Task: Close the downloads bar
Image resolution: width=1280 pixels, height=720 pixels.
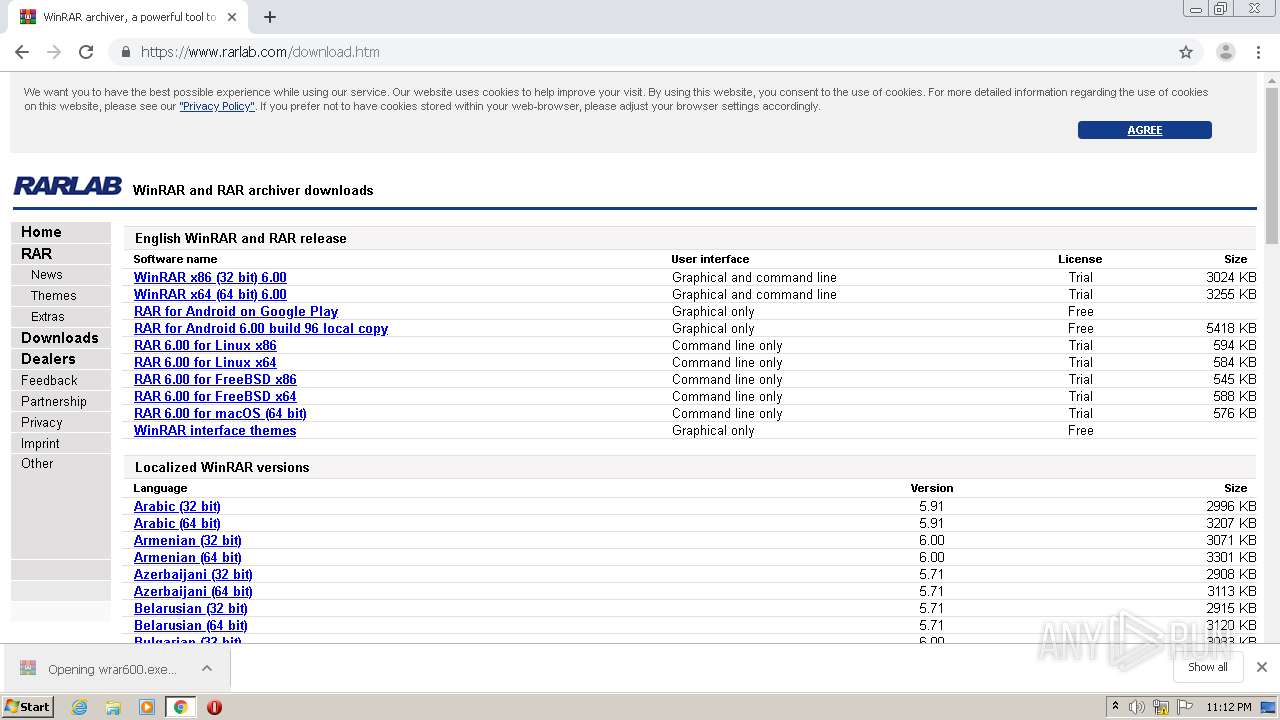Action: pyautogui.click(x=1262, y=667)
